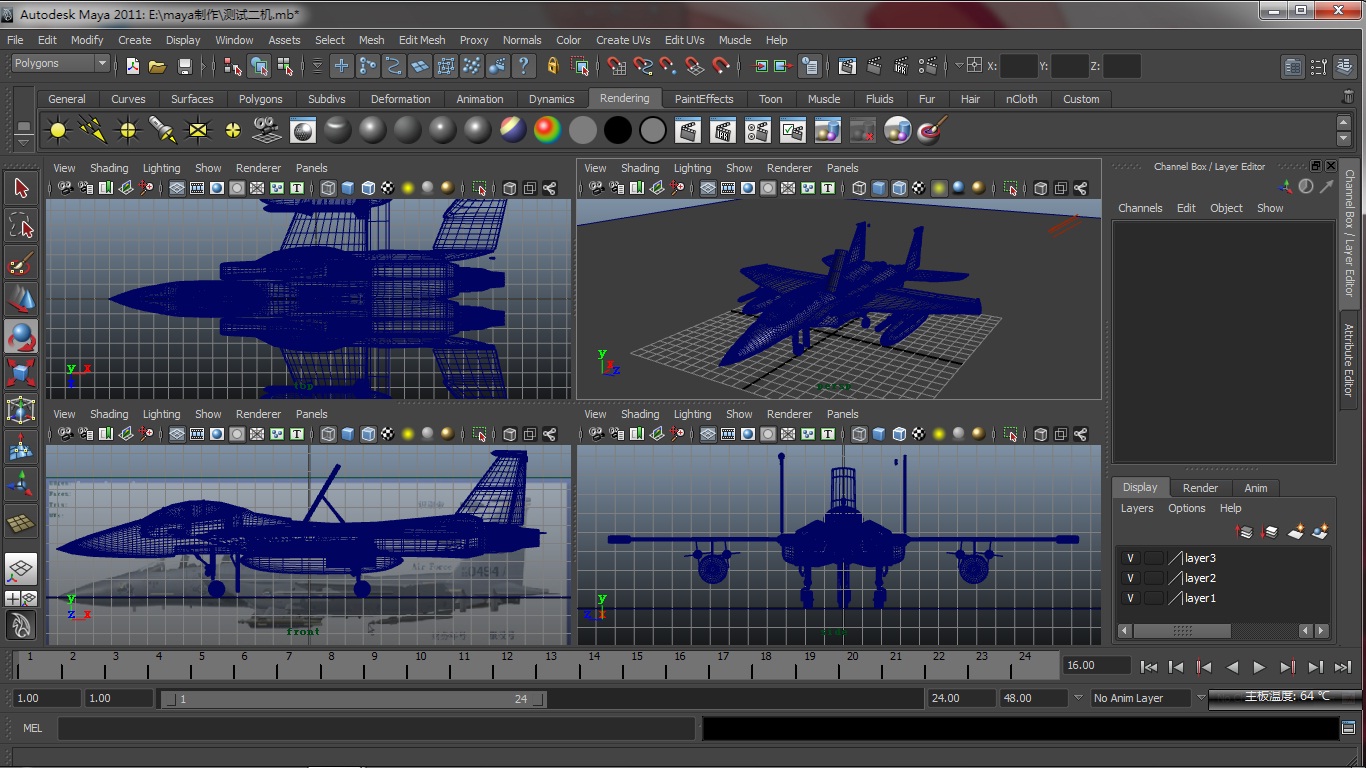The image size is (1366, 768).
Task: Click the current frame field showing 16.00
Action: click(x=1097, y=665)
